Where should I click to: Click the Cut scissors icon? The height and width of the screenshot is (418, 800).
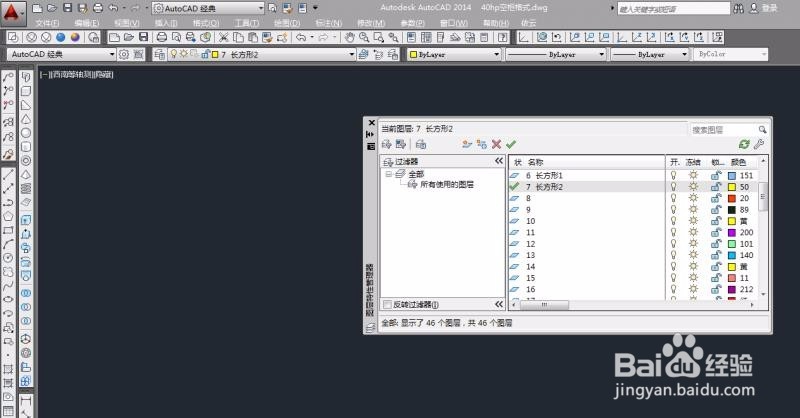tap(223, 37)
